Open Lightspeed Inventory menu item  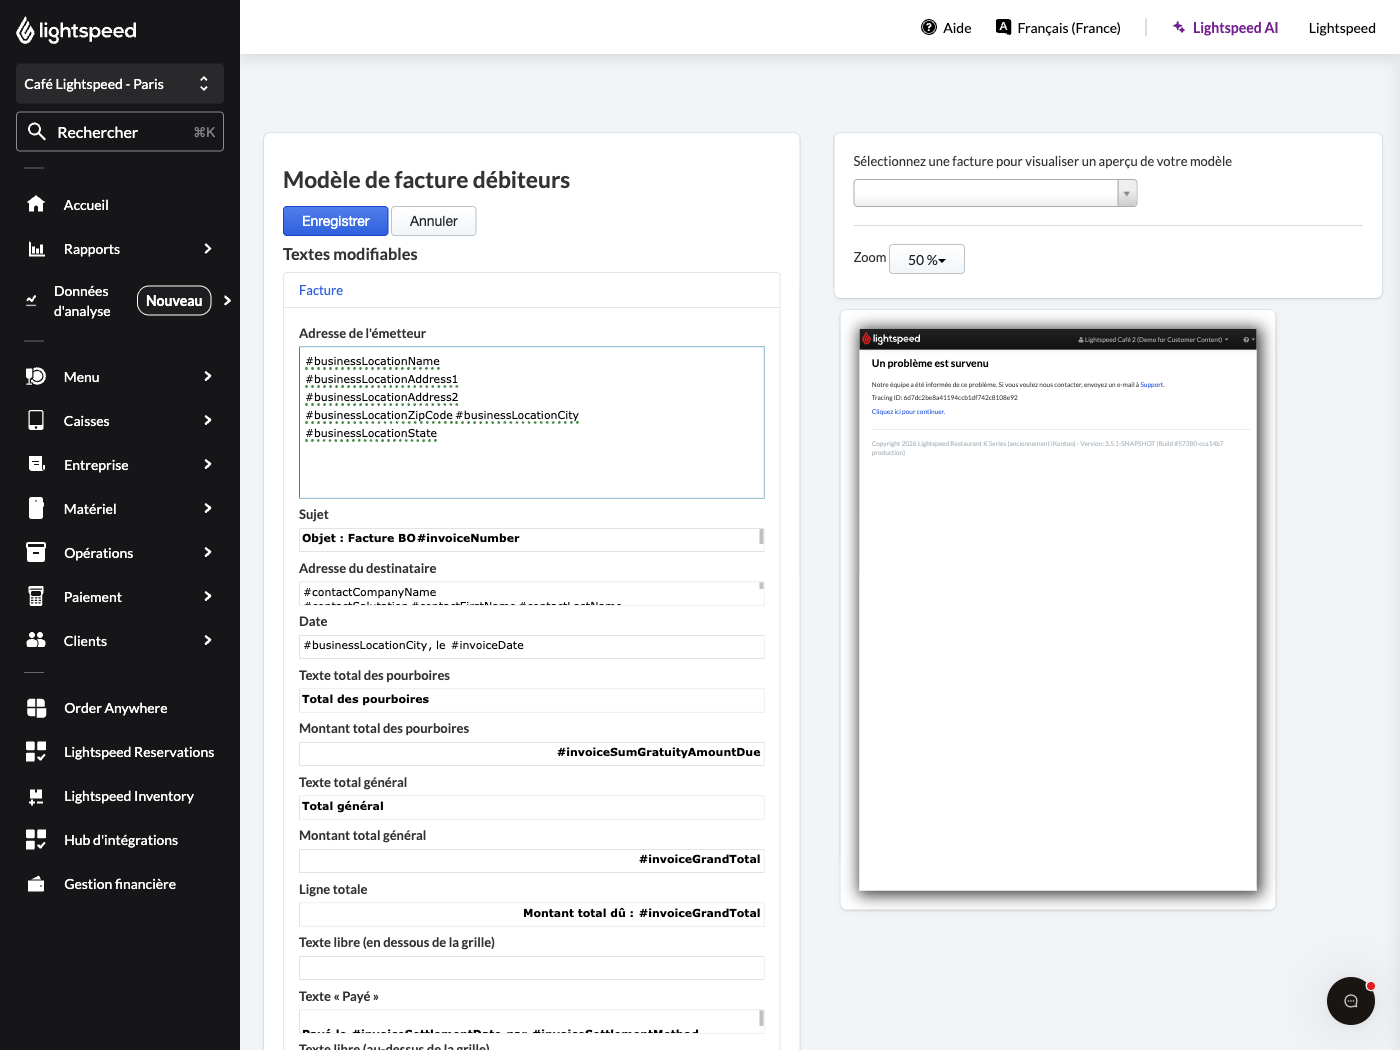[129, 796]
